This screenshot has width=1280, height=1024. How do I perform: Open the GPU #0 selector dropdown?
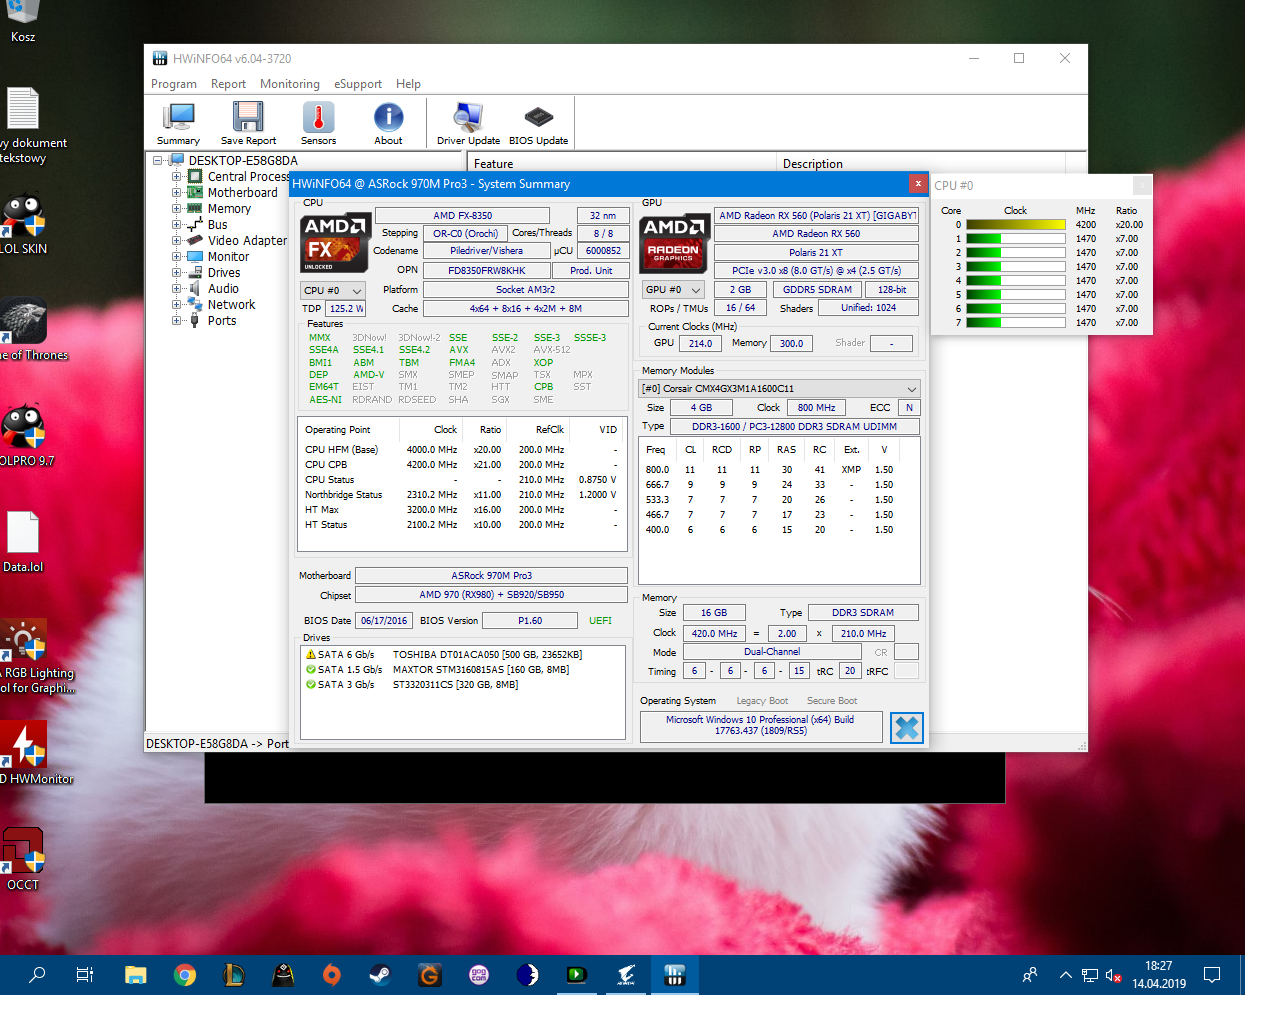pos(673,289)
